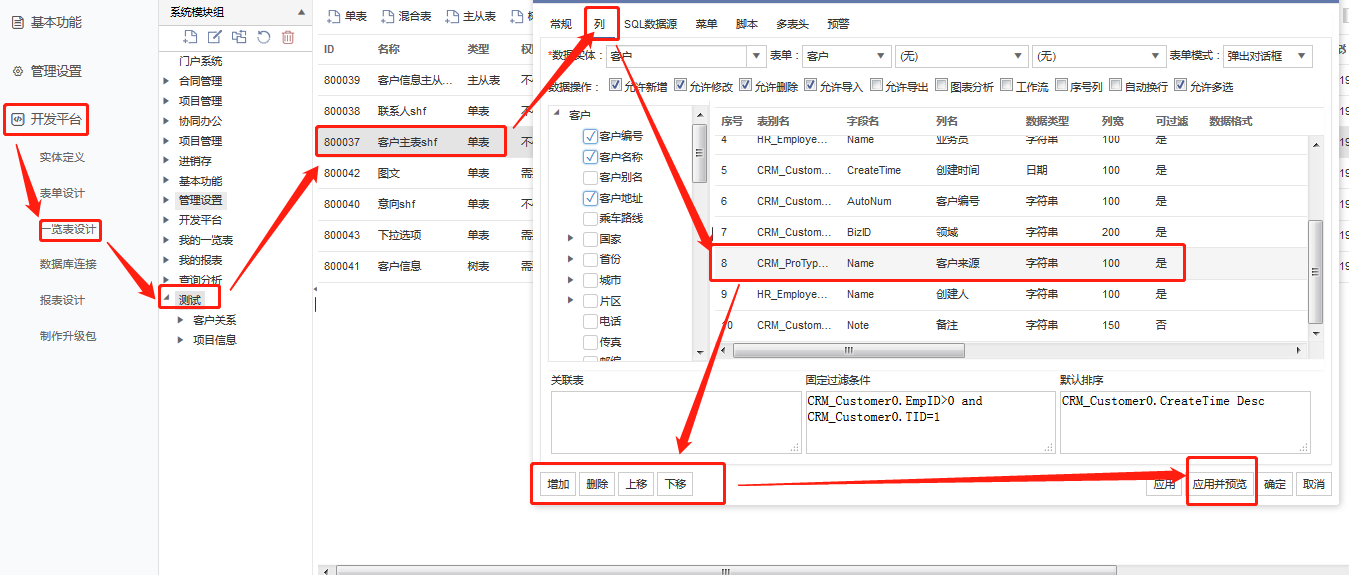Expand the 合同管理 tree node
1349x575 pixels.
click(167, 81)
